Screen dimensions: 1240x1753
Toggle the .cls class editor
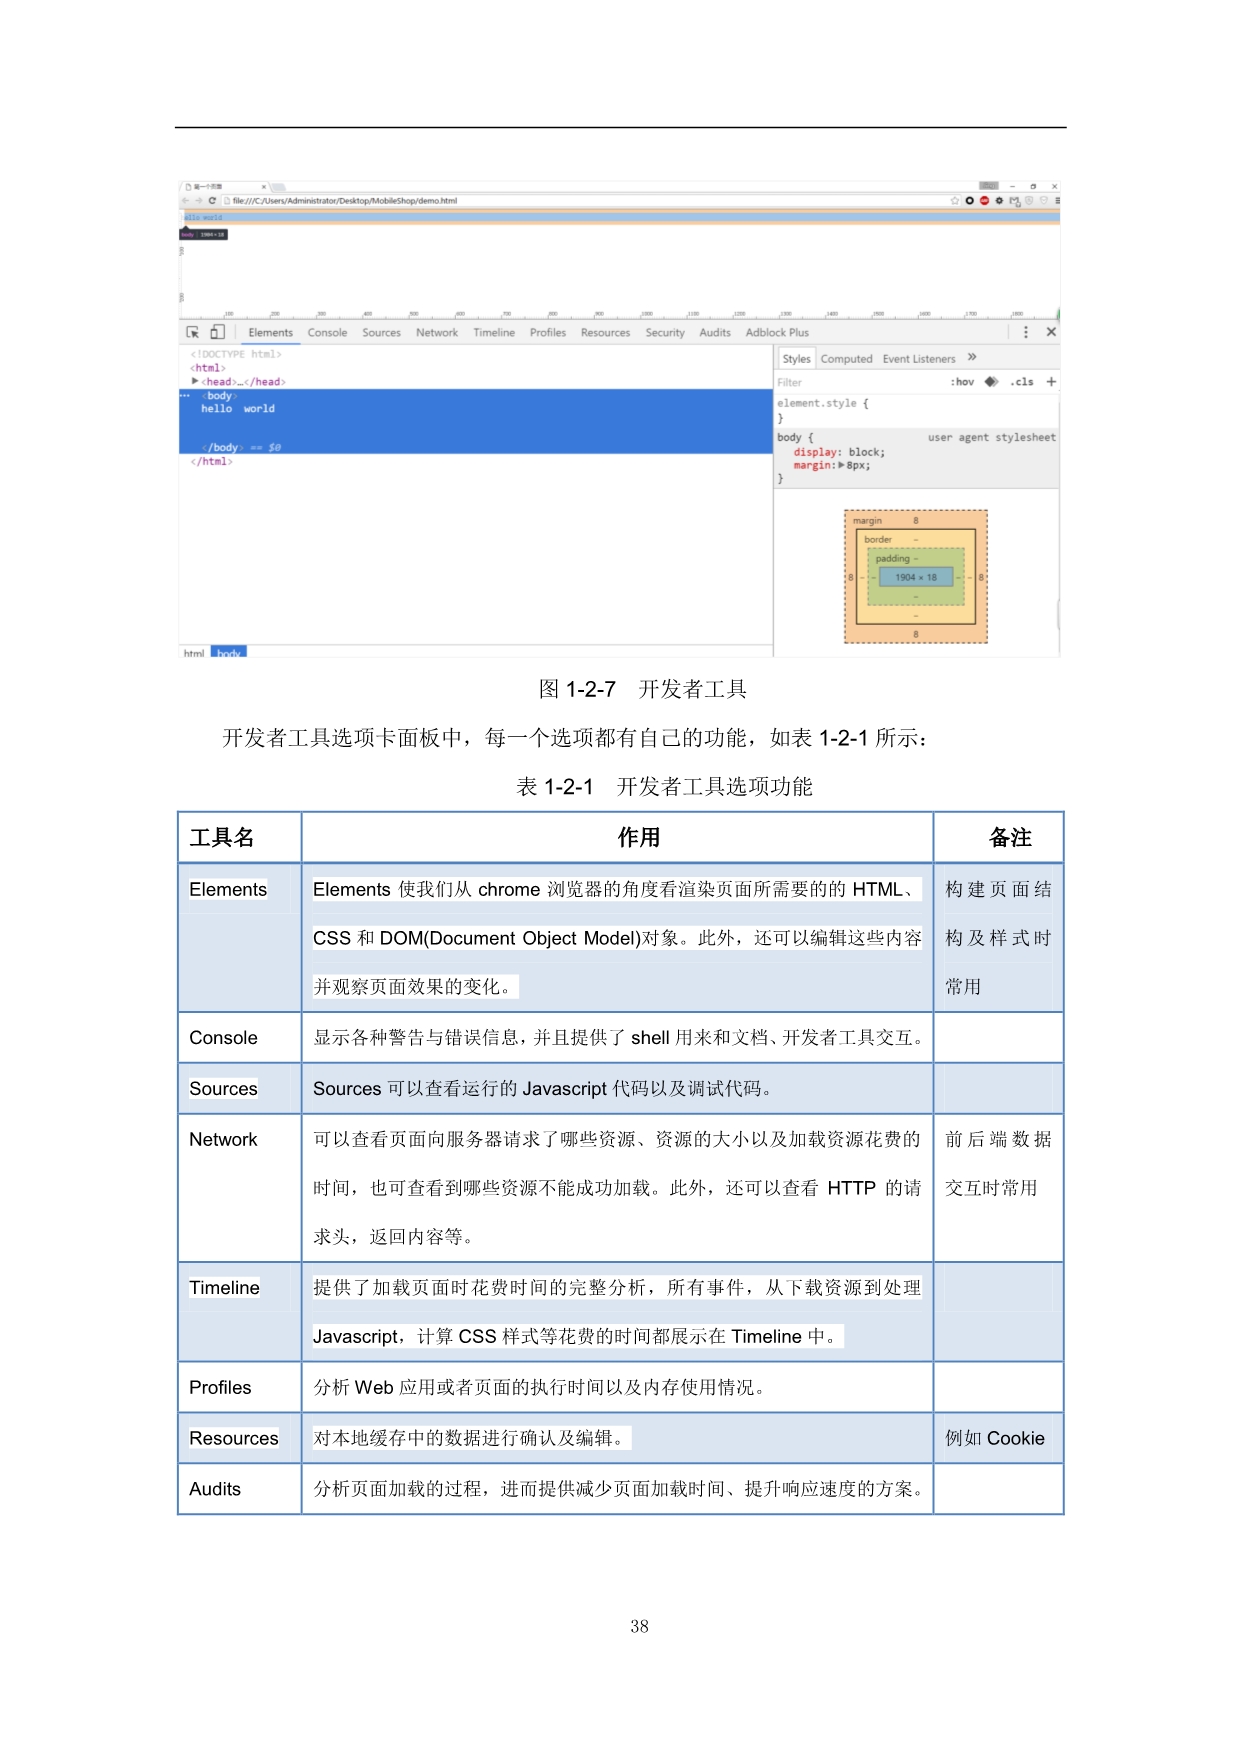(1021, 382)
